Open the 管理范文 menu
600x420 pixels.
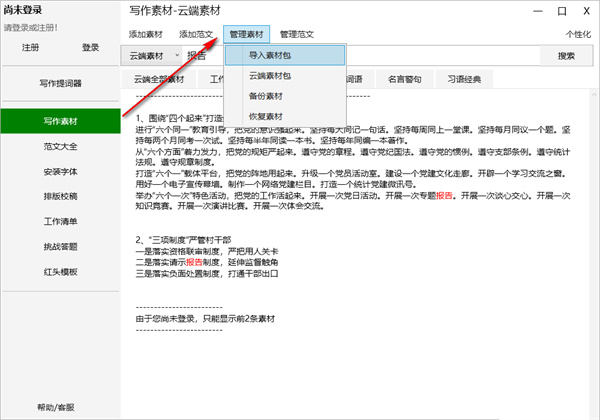pyautogui.click(x=297, y=33)
